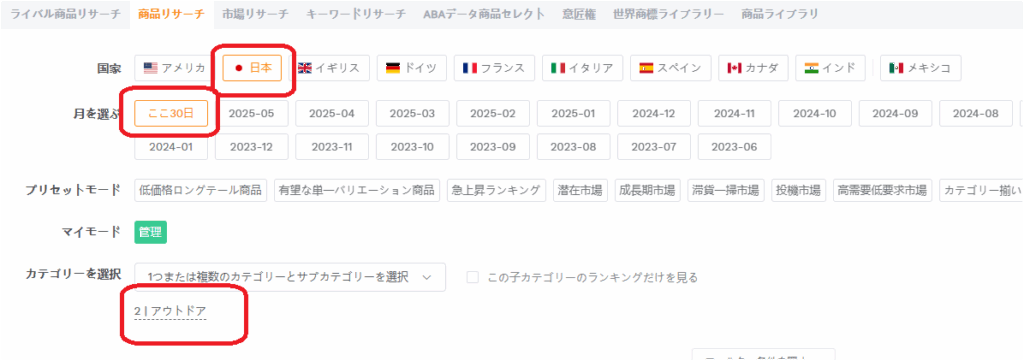Click the 2 | アウトドア category
1024x361 pixels.
click(170, 312)
